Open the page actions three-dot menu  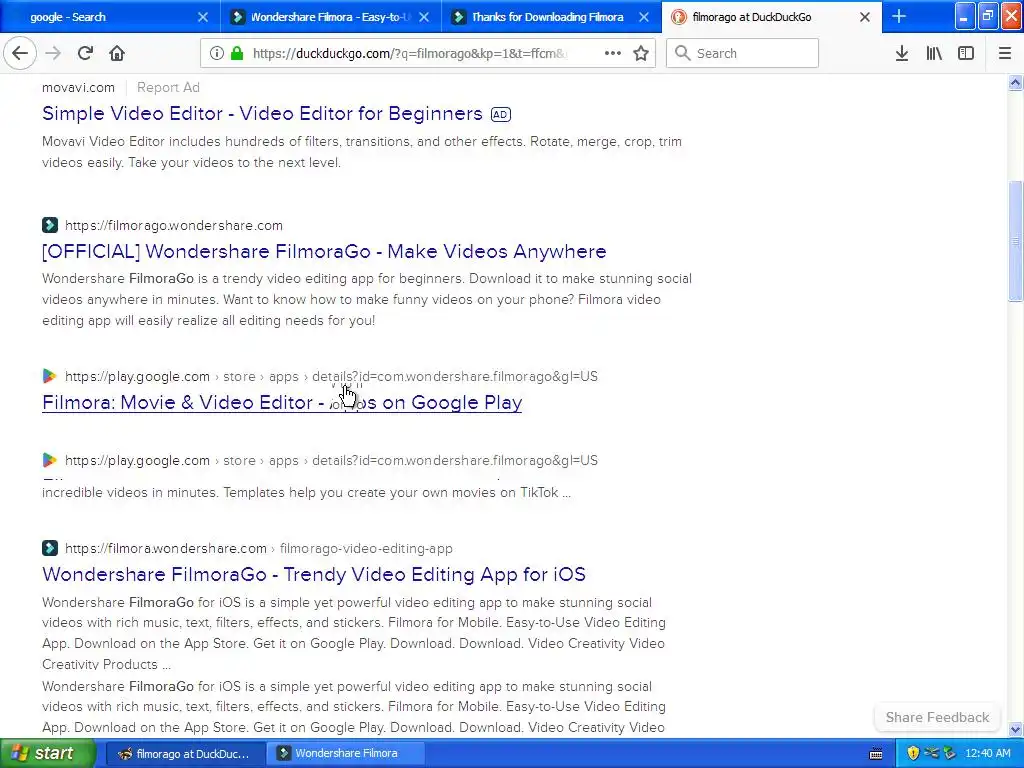[x=613, y=53]
